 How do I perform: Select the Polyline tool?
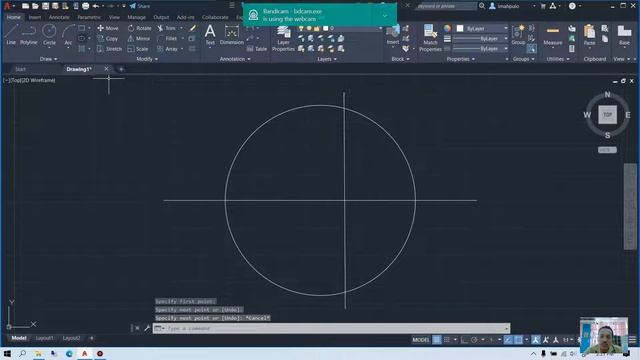(x=29, y=34)
